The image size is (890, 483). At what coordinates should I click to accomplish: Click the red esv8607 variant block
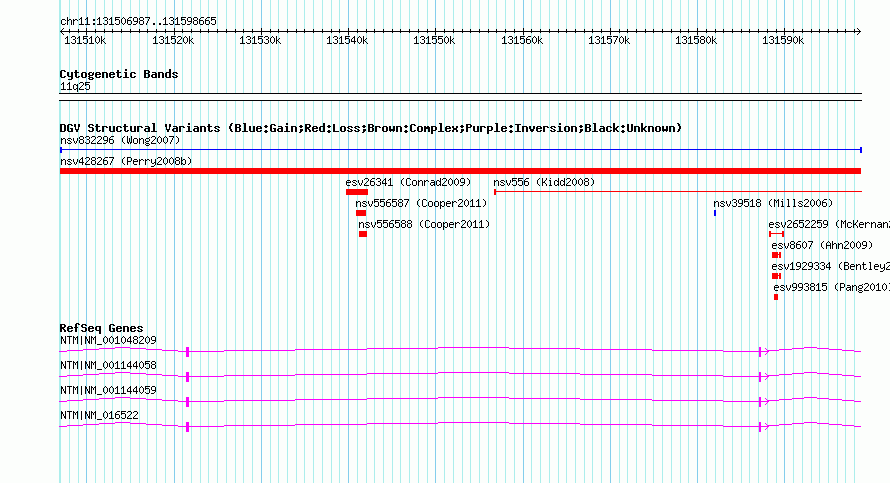pyautogui.click(x=776, y=255)
